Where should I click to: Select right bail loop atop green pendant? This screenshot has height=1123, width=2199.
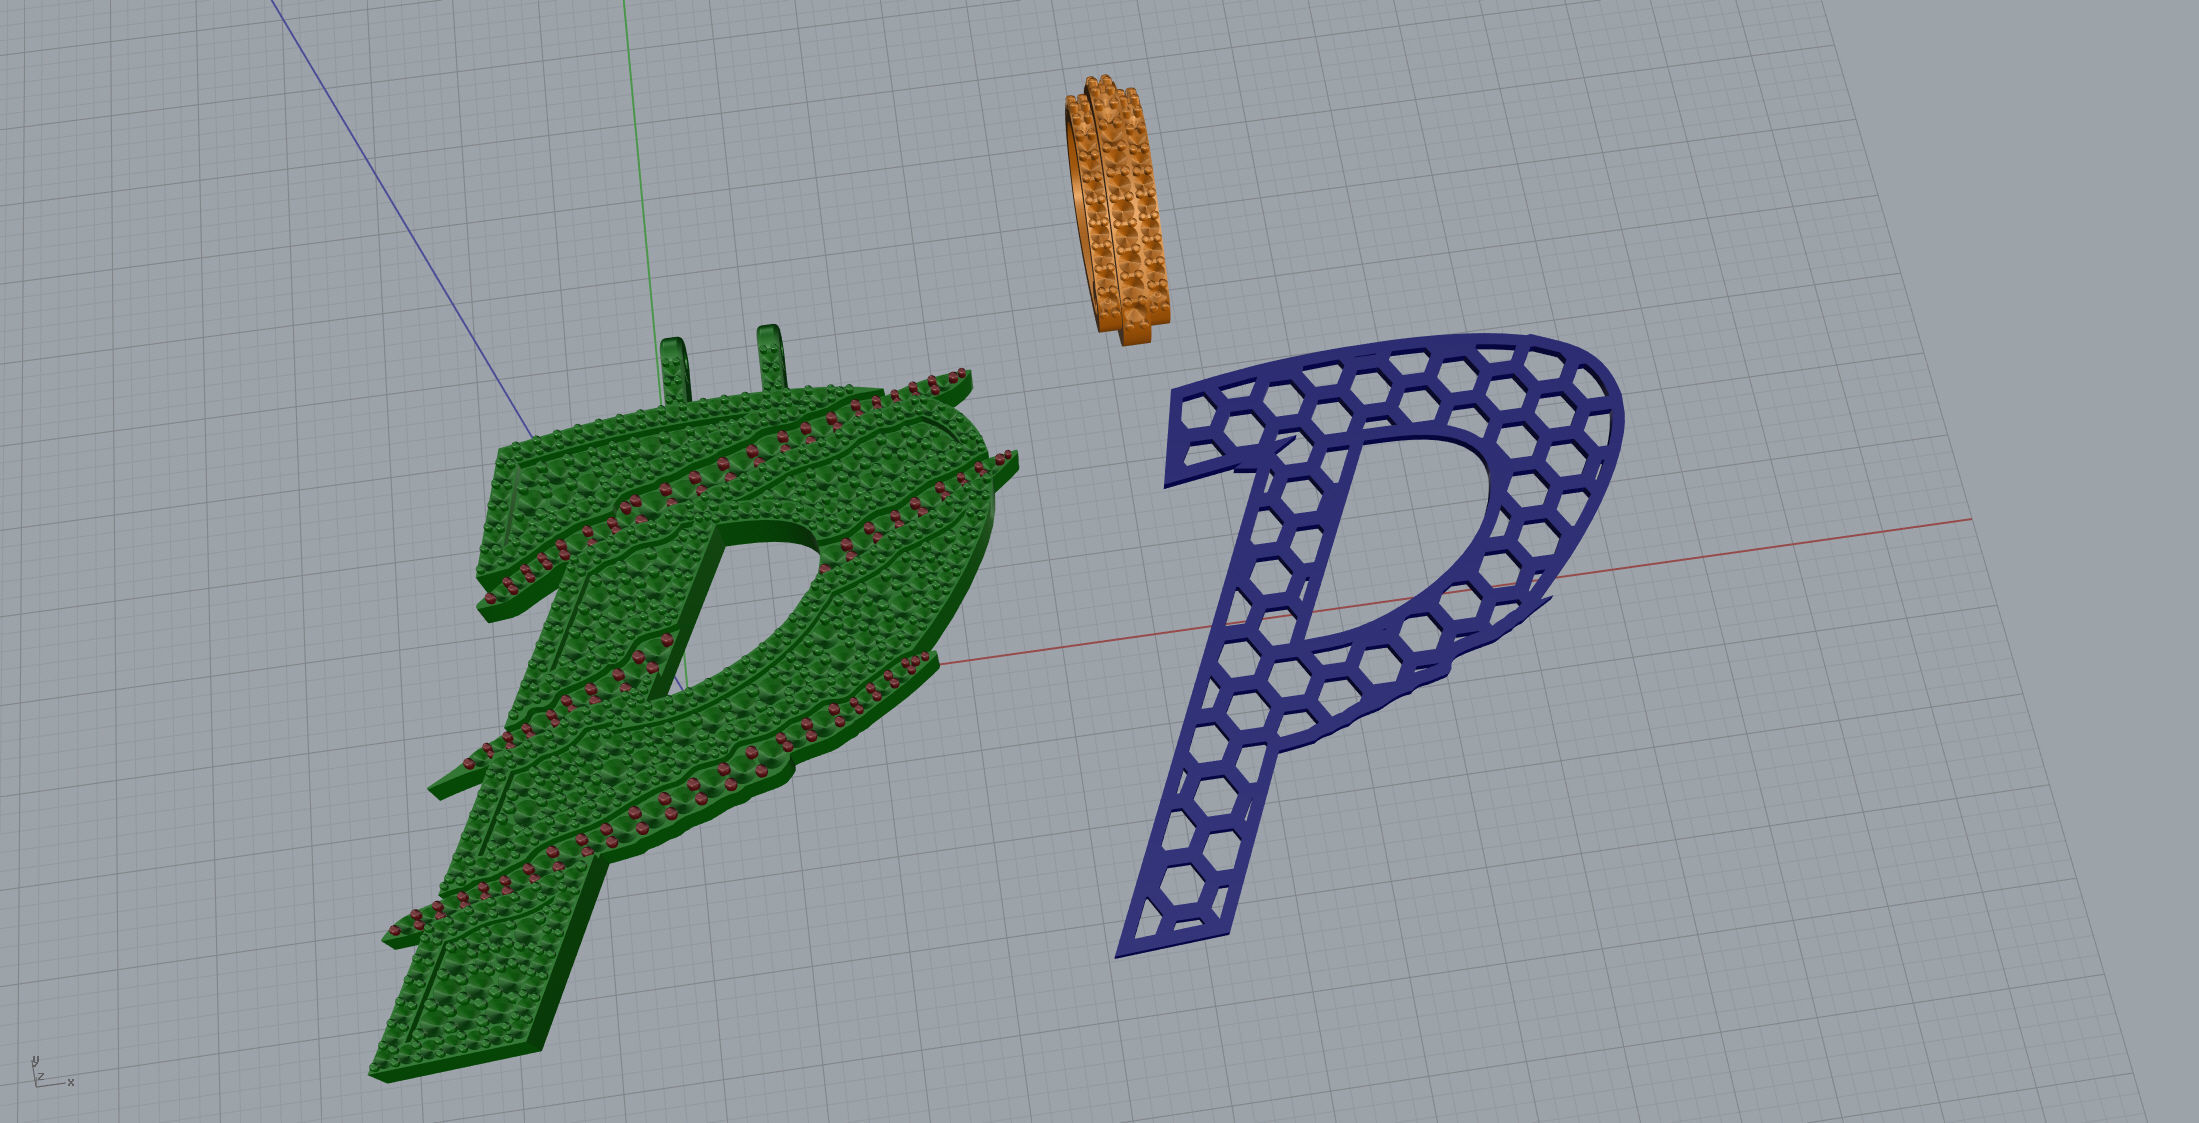pos(770,357)
